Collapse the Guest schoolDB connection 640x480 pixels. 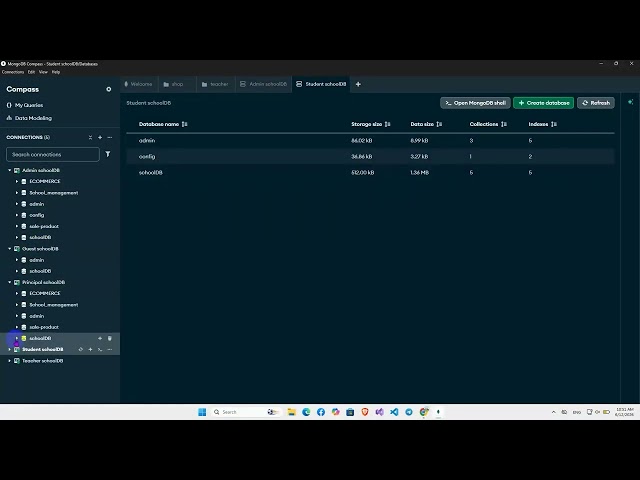(x=9, y=249)
